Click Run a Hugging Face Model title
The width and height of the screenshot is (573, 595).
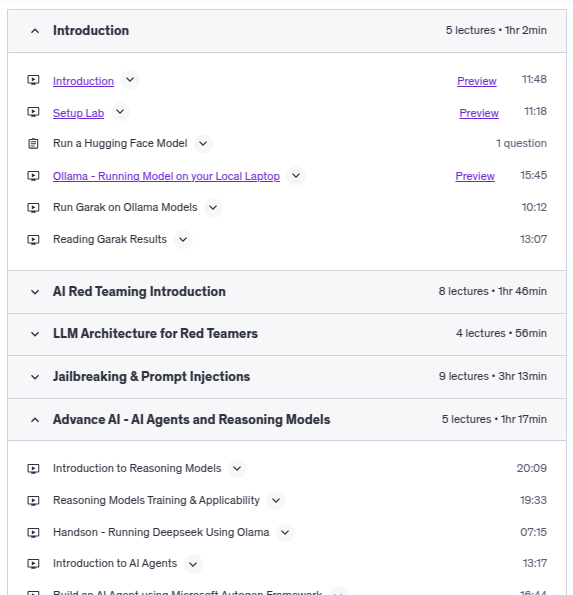coord(120,143)
